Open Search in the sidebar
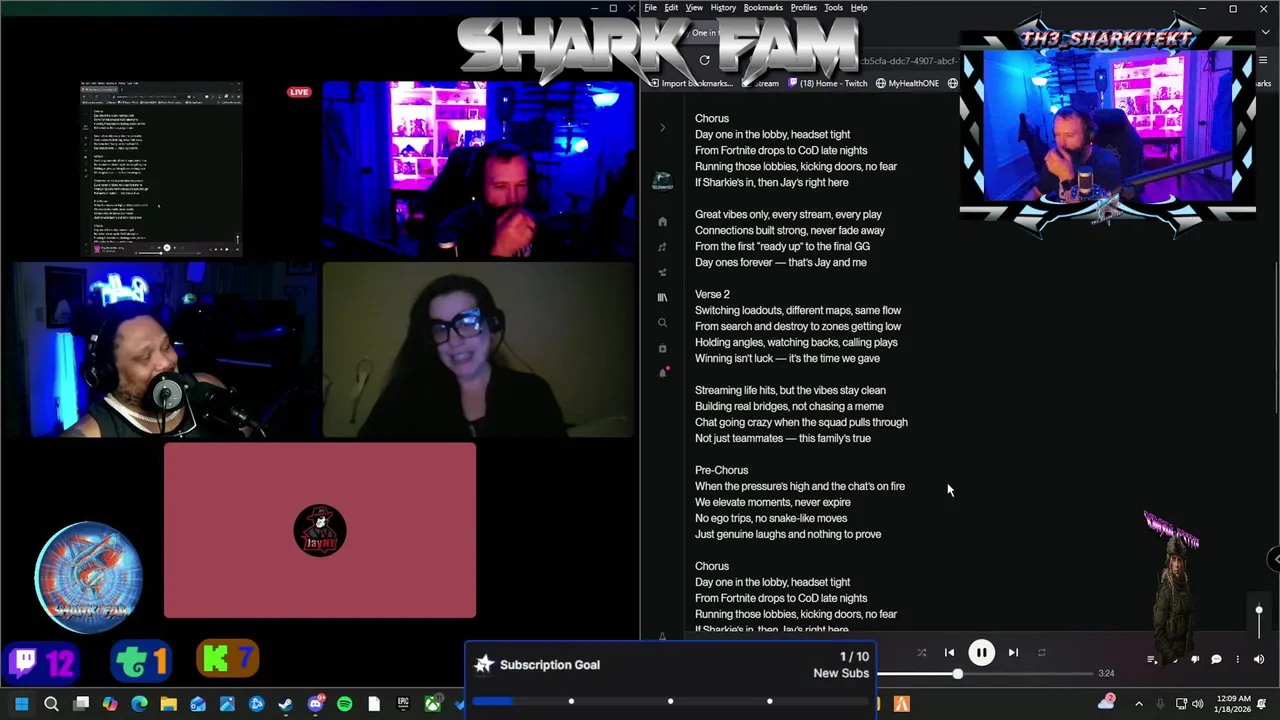The height and width of the screenshot is (720, 1280). (x=662, y=323)
